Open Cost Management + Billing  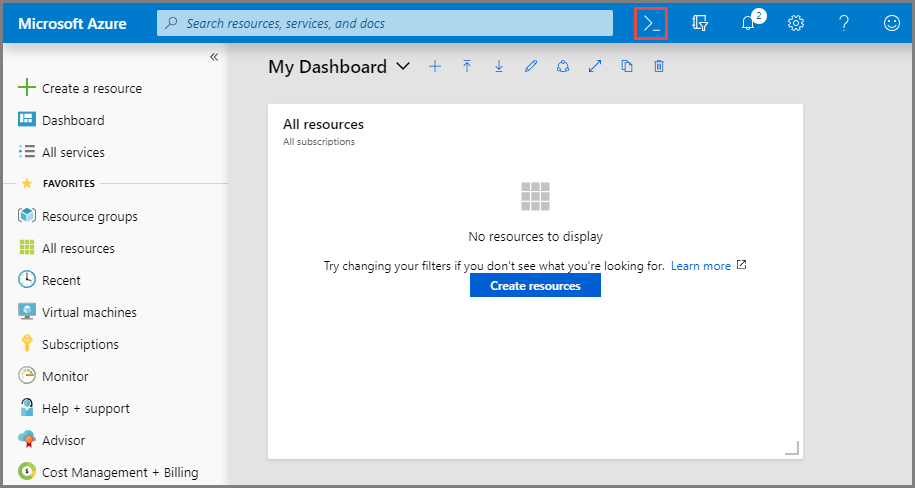pos(120,473)
